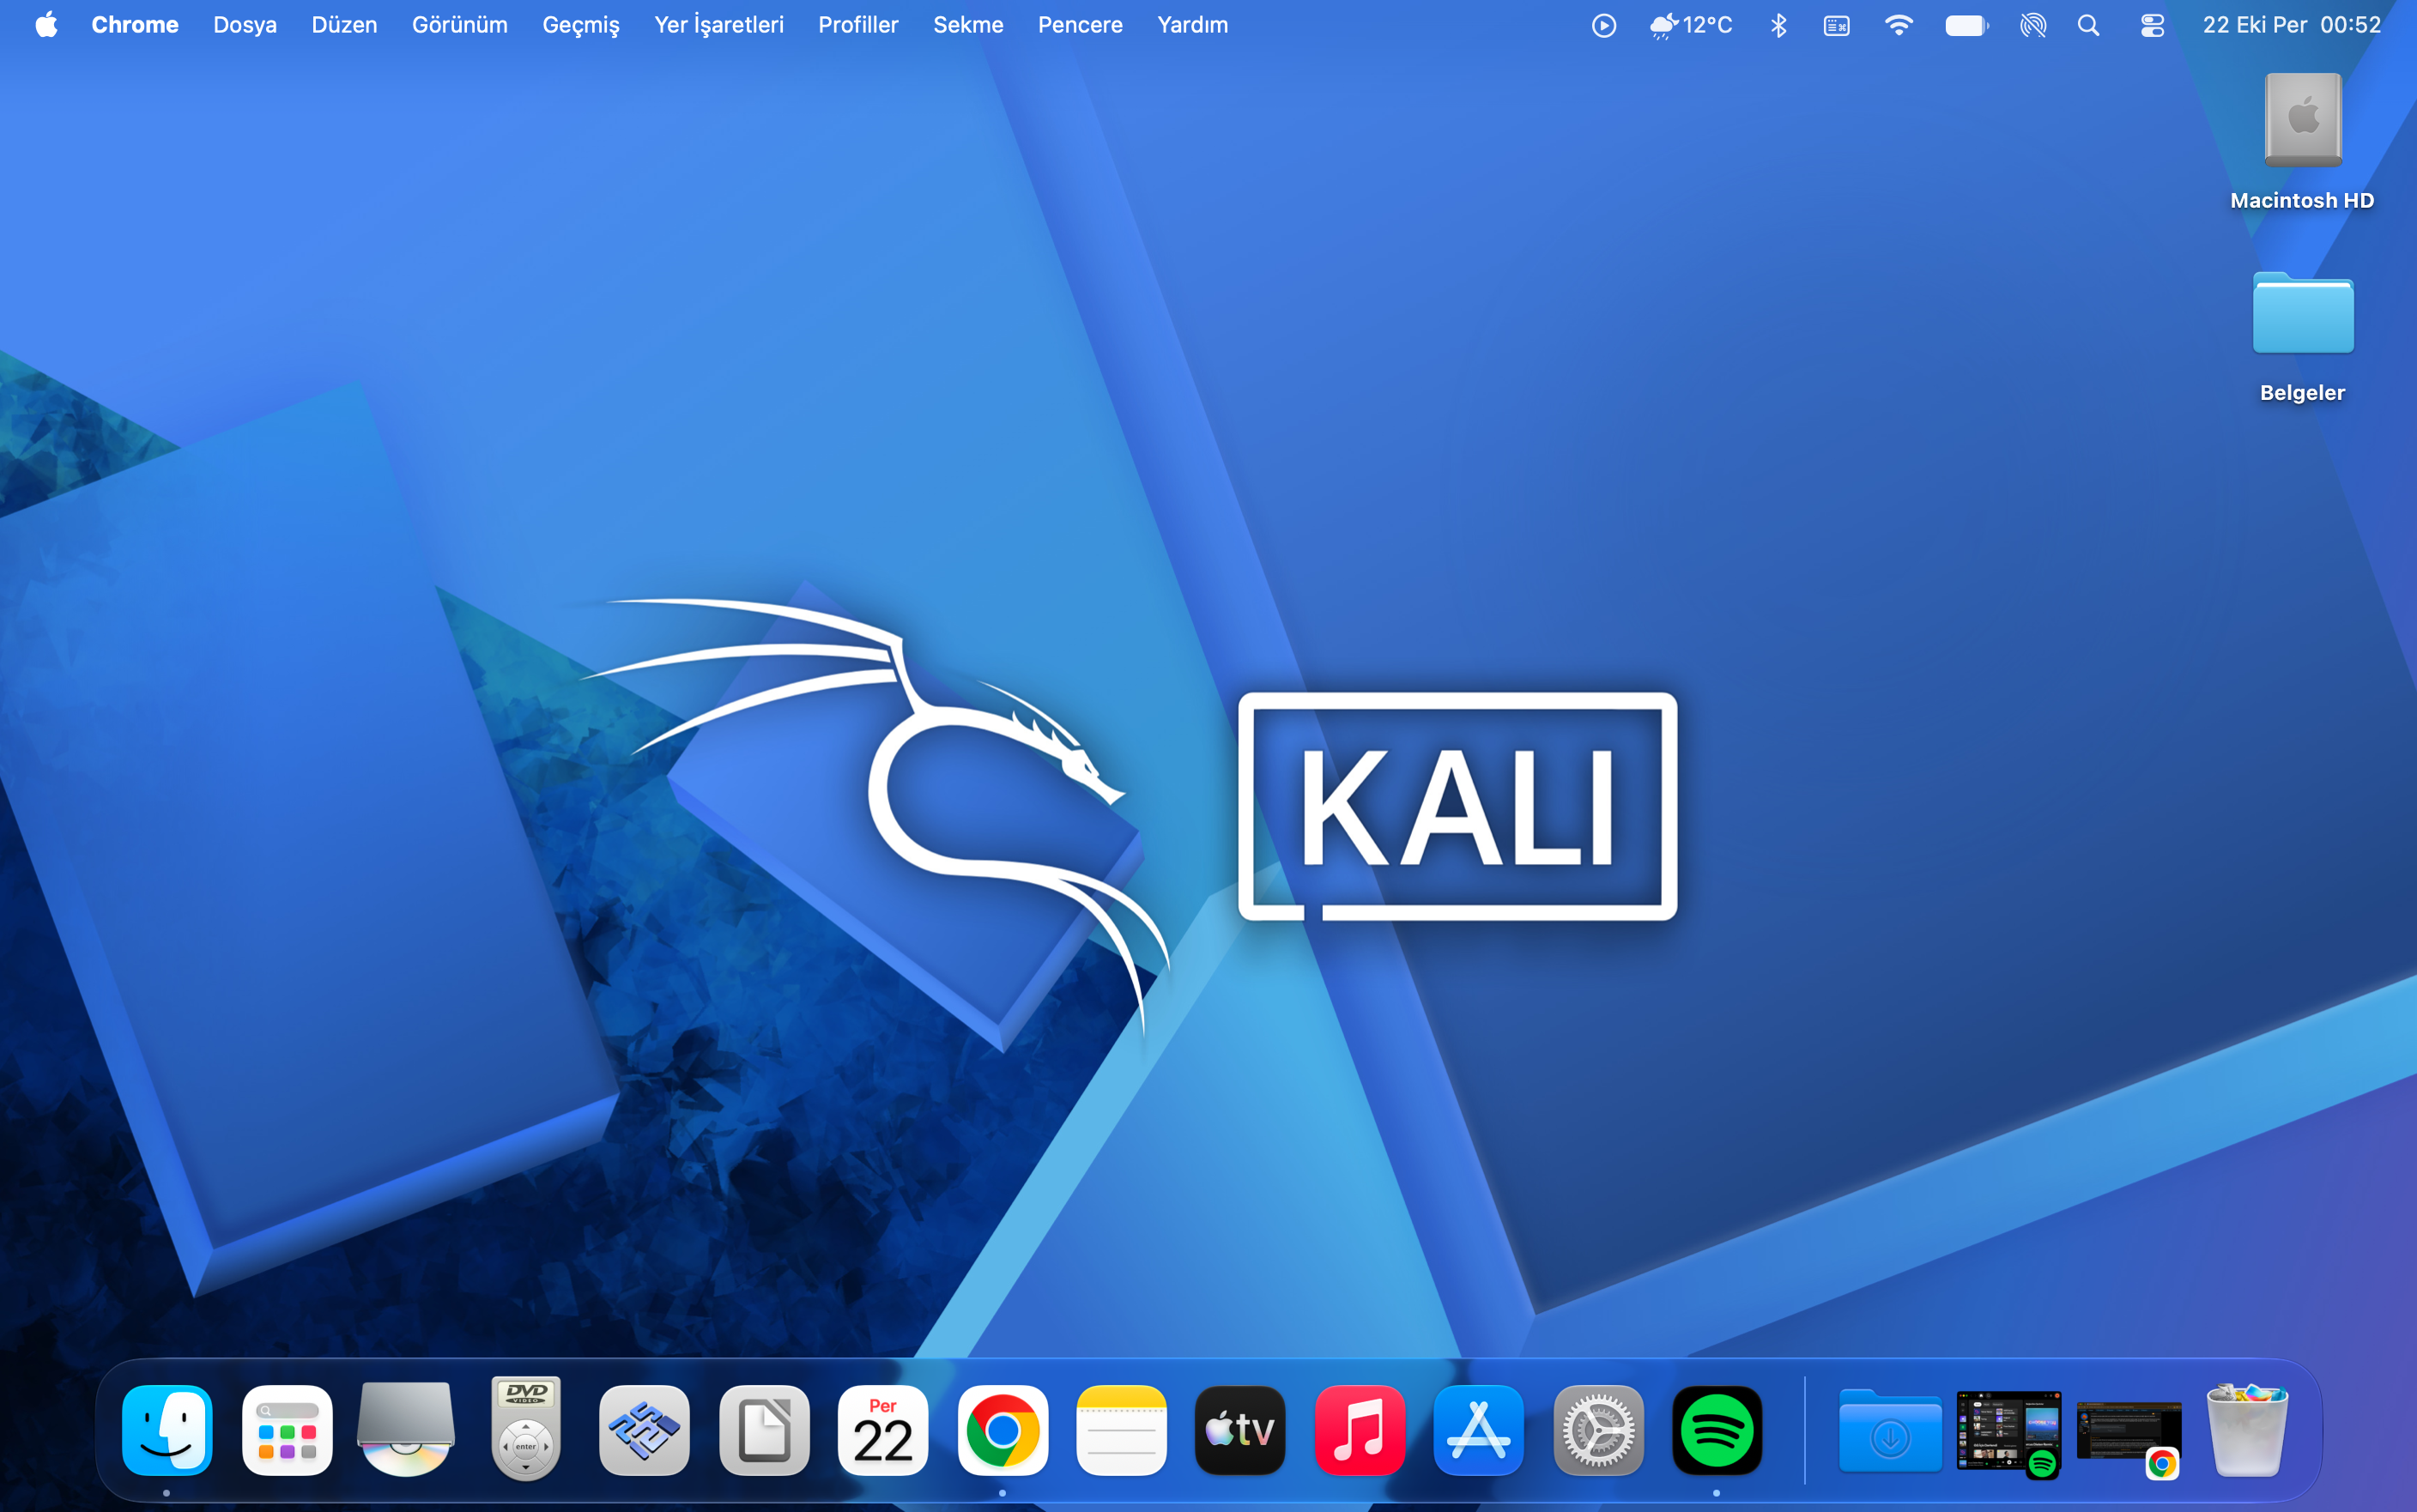The height and width of the screenshot is (1512, 2417).
Task: Open the Notes app
Action: [x=1121, y=1430]
